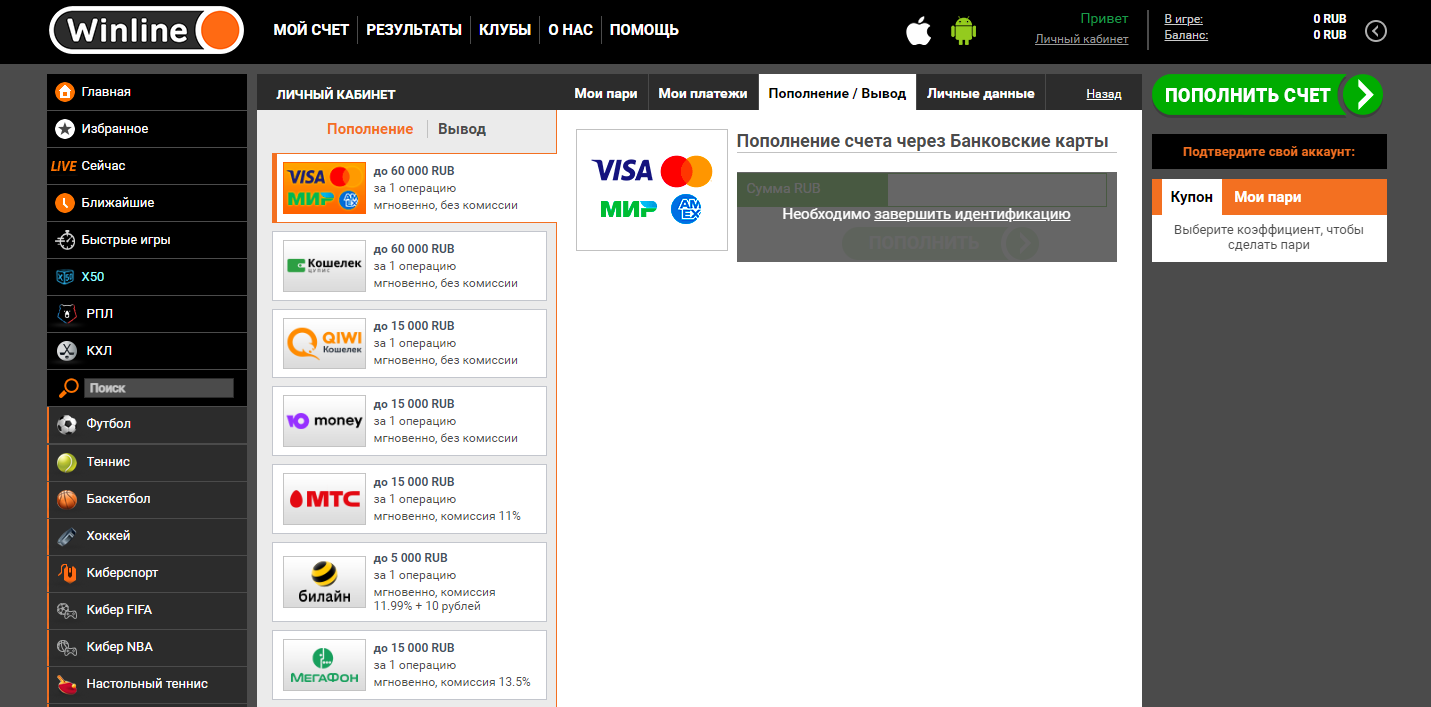Click the text 'мгновенно, комиссия 13.5%'
Image resolution: width=1431 pixels, height=707 pixels.
pyautogui.click(x=452, y=682)
